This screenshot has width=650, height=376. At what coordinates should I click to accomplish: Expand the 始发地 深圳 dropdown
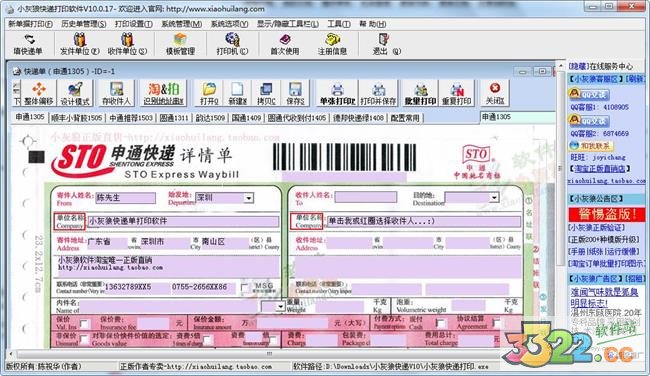click(x=249, y=198)
